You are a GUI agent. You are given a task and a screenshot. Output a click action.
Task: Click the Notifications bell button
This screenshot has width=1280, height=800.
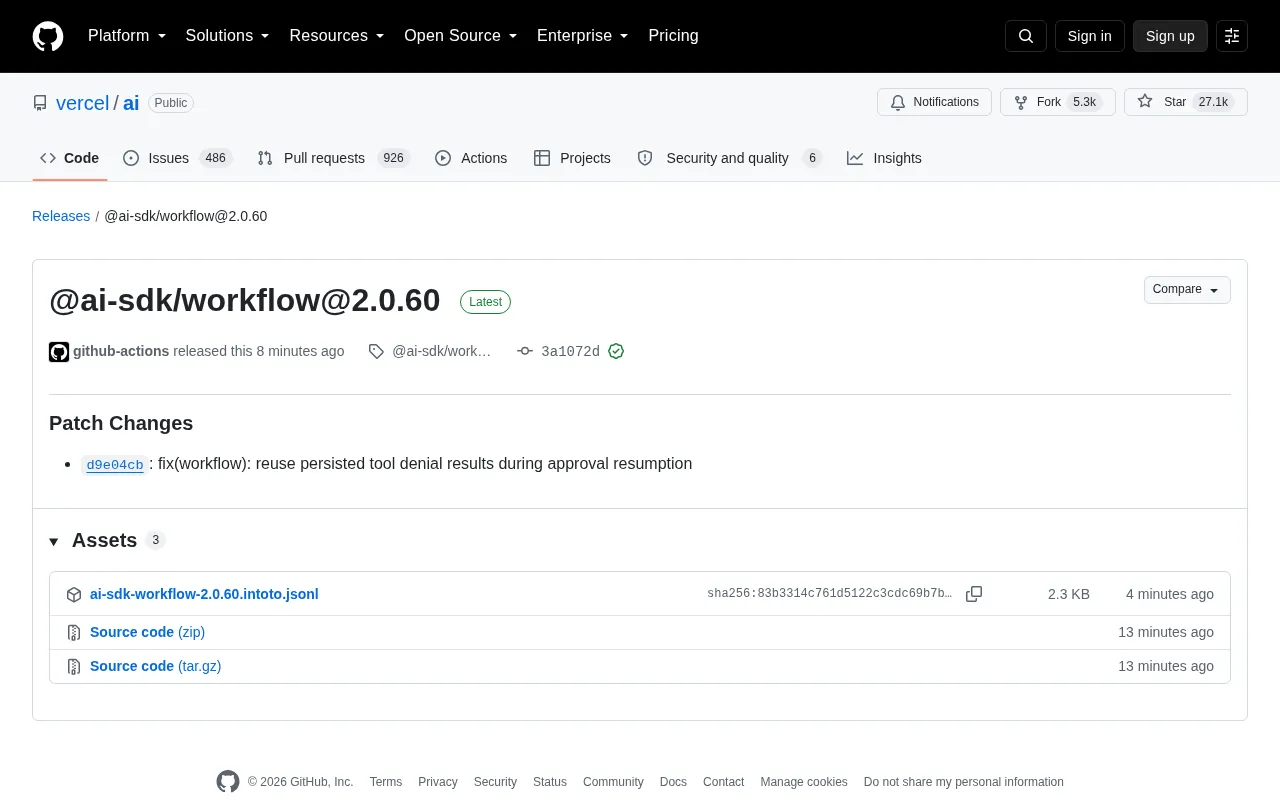point(934,102)
